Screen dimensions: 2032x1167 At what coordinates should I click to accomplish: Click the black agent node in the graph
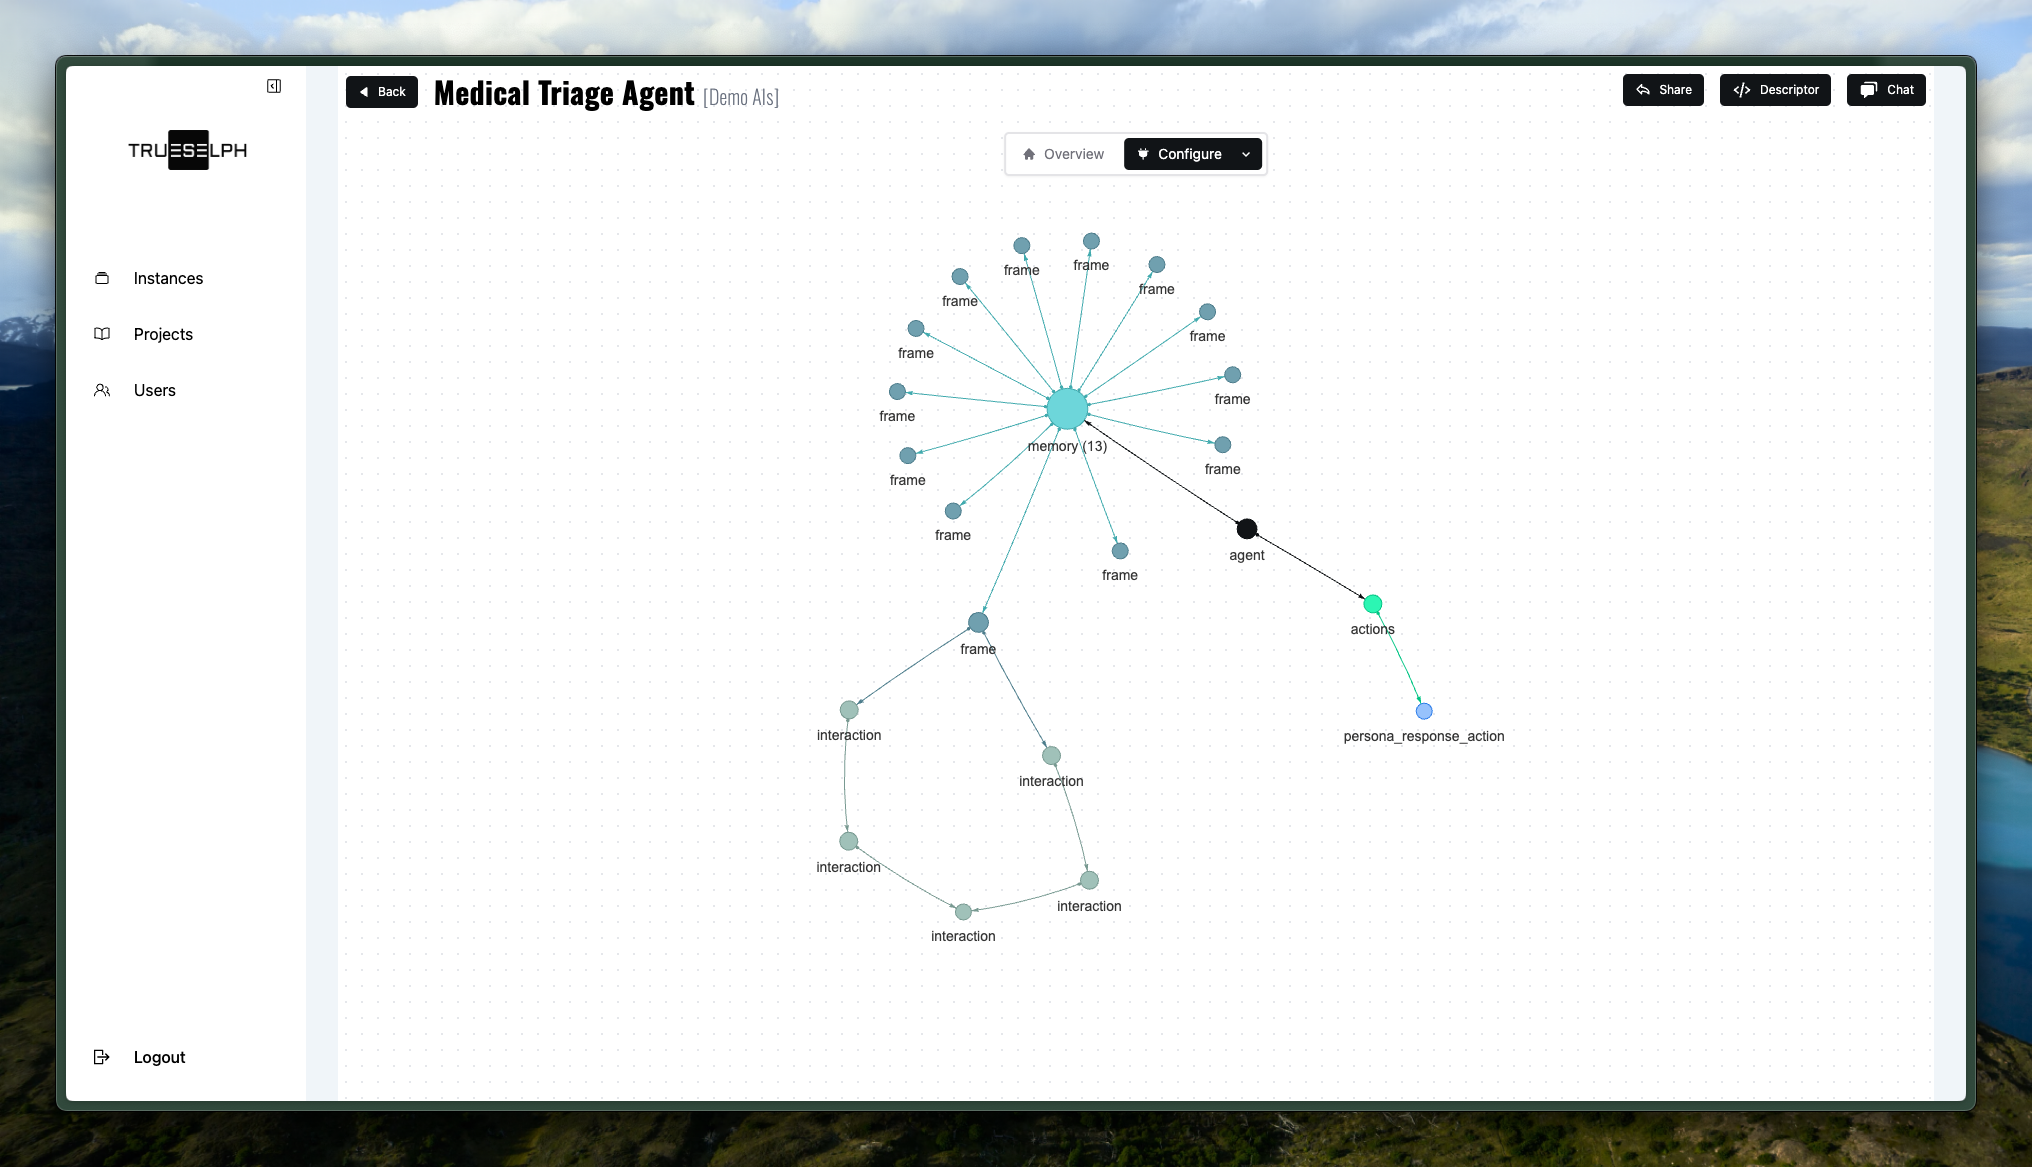click(x=1247, y=528)
